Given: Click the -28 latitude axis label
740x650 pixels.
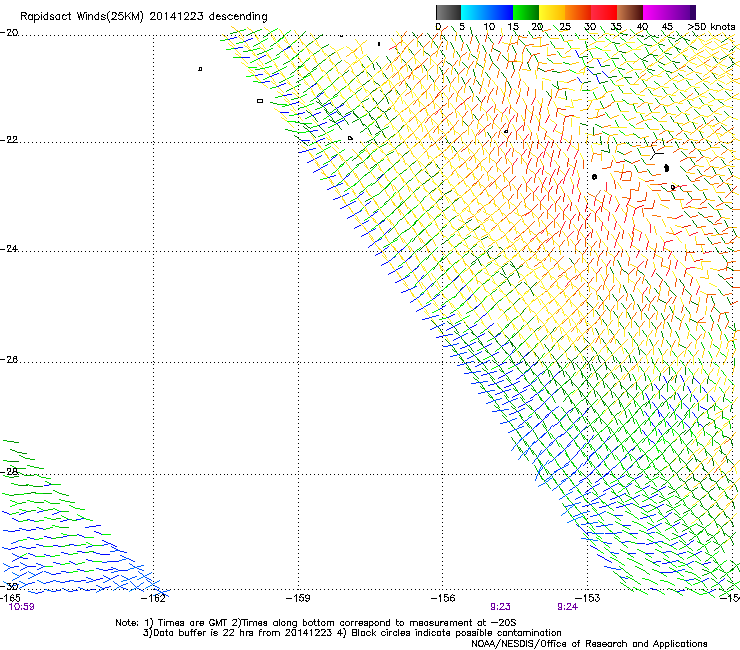Looking at the screenshot, I should (x=9, y=472).
